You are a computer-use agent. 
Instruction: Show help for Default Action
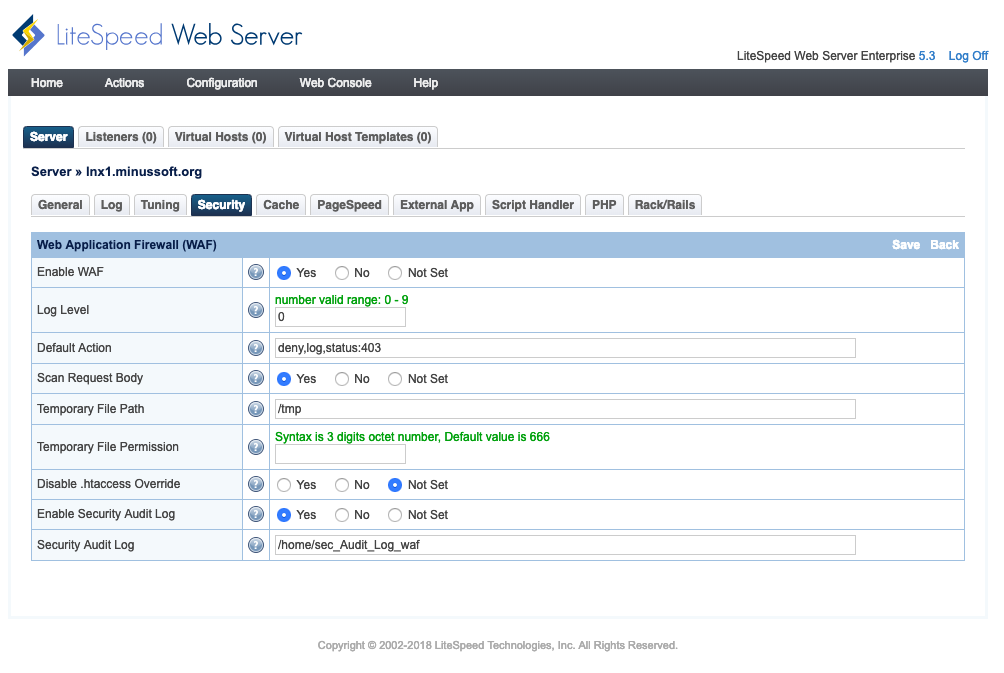(255, 348)
